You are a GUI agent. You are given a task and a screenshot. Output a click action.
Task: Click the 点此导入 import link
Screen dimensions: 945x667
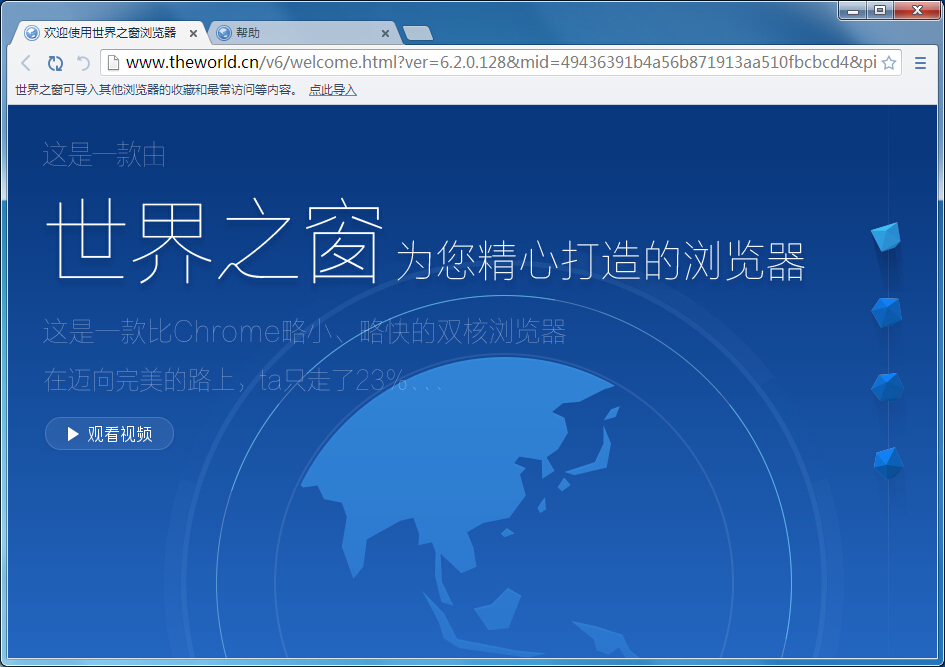point(332,90)
